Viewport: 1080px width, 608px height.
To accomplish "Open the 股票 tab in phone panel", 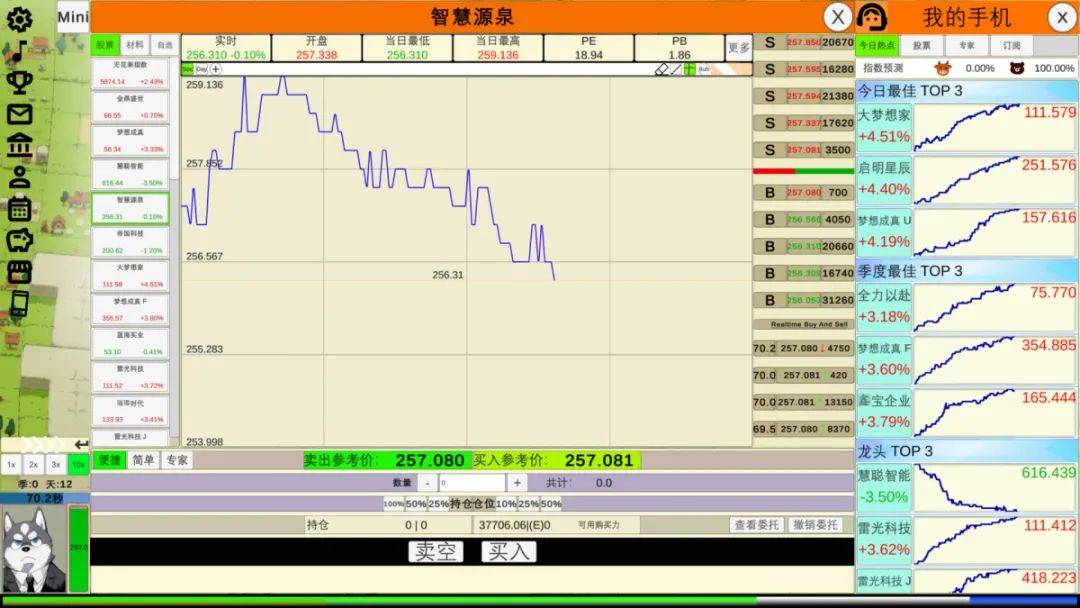I will [922, 45].
